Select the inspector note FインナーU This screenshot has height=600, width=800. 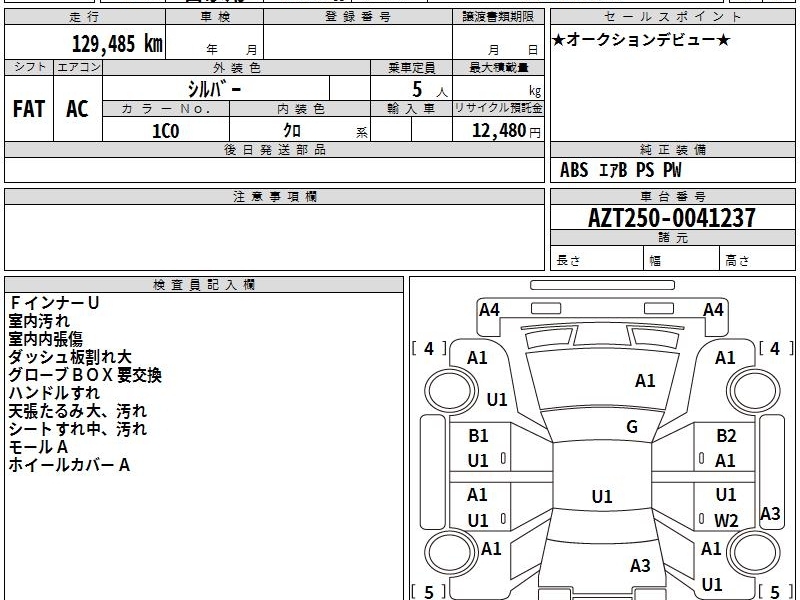pyautogui.click(x=54, y=303)
